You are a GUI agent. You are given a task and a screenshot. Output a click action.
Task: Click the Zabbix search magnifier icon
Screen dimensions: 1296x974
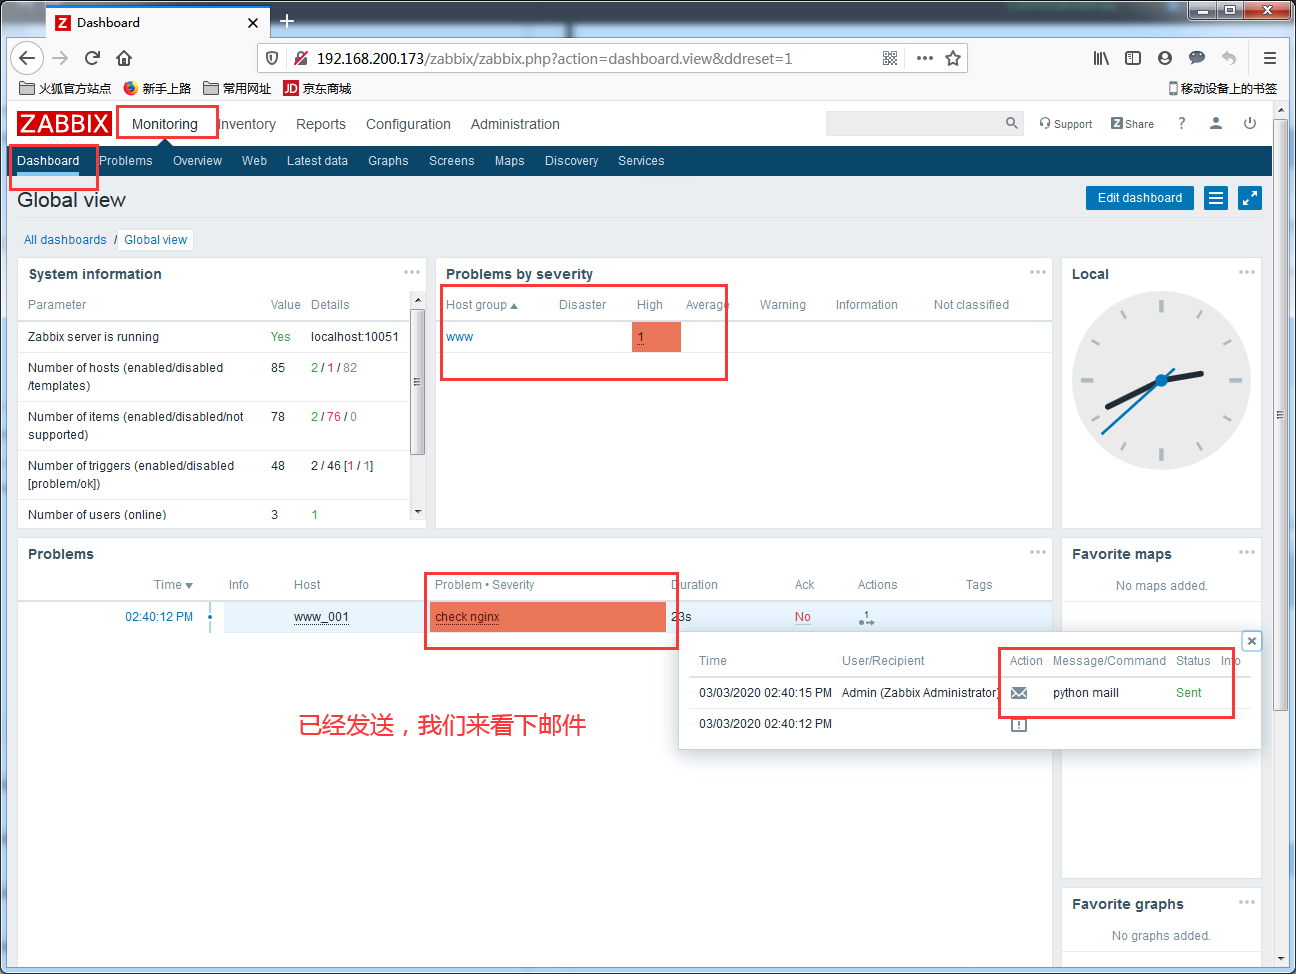(1012, 123)
